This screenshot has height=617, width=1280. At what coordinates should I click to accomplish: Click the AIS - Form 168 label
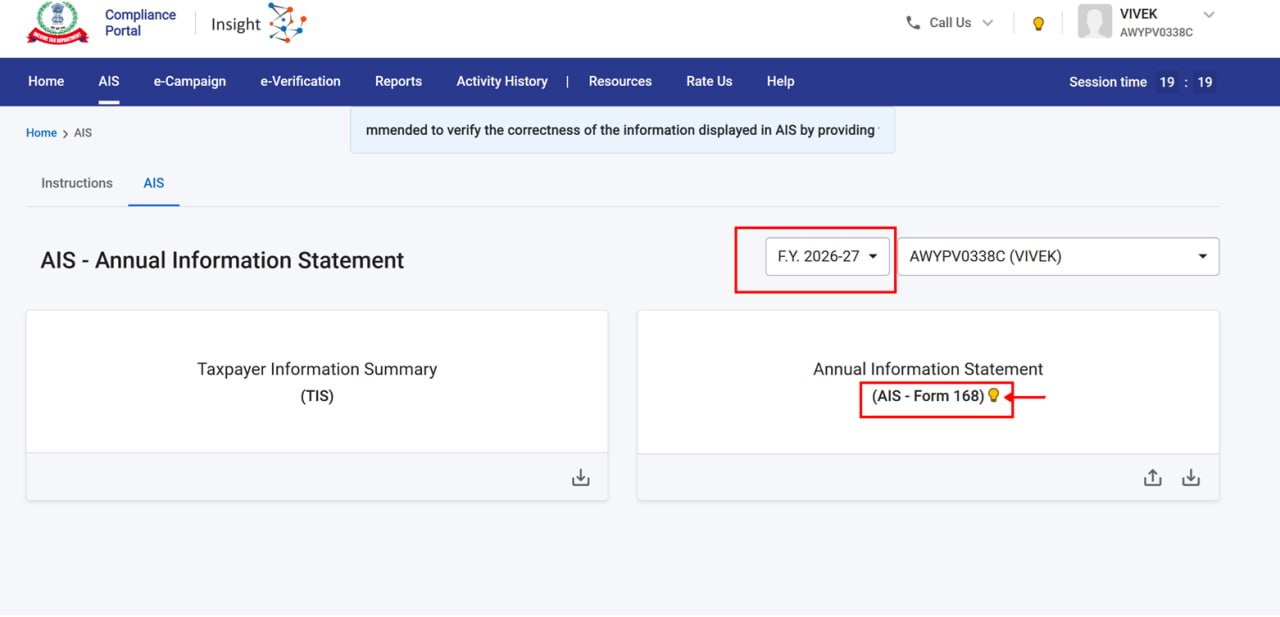pyautogui.click(x=928, y=396)
